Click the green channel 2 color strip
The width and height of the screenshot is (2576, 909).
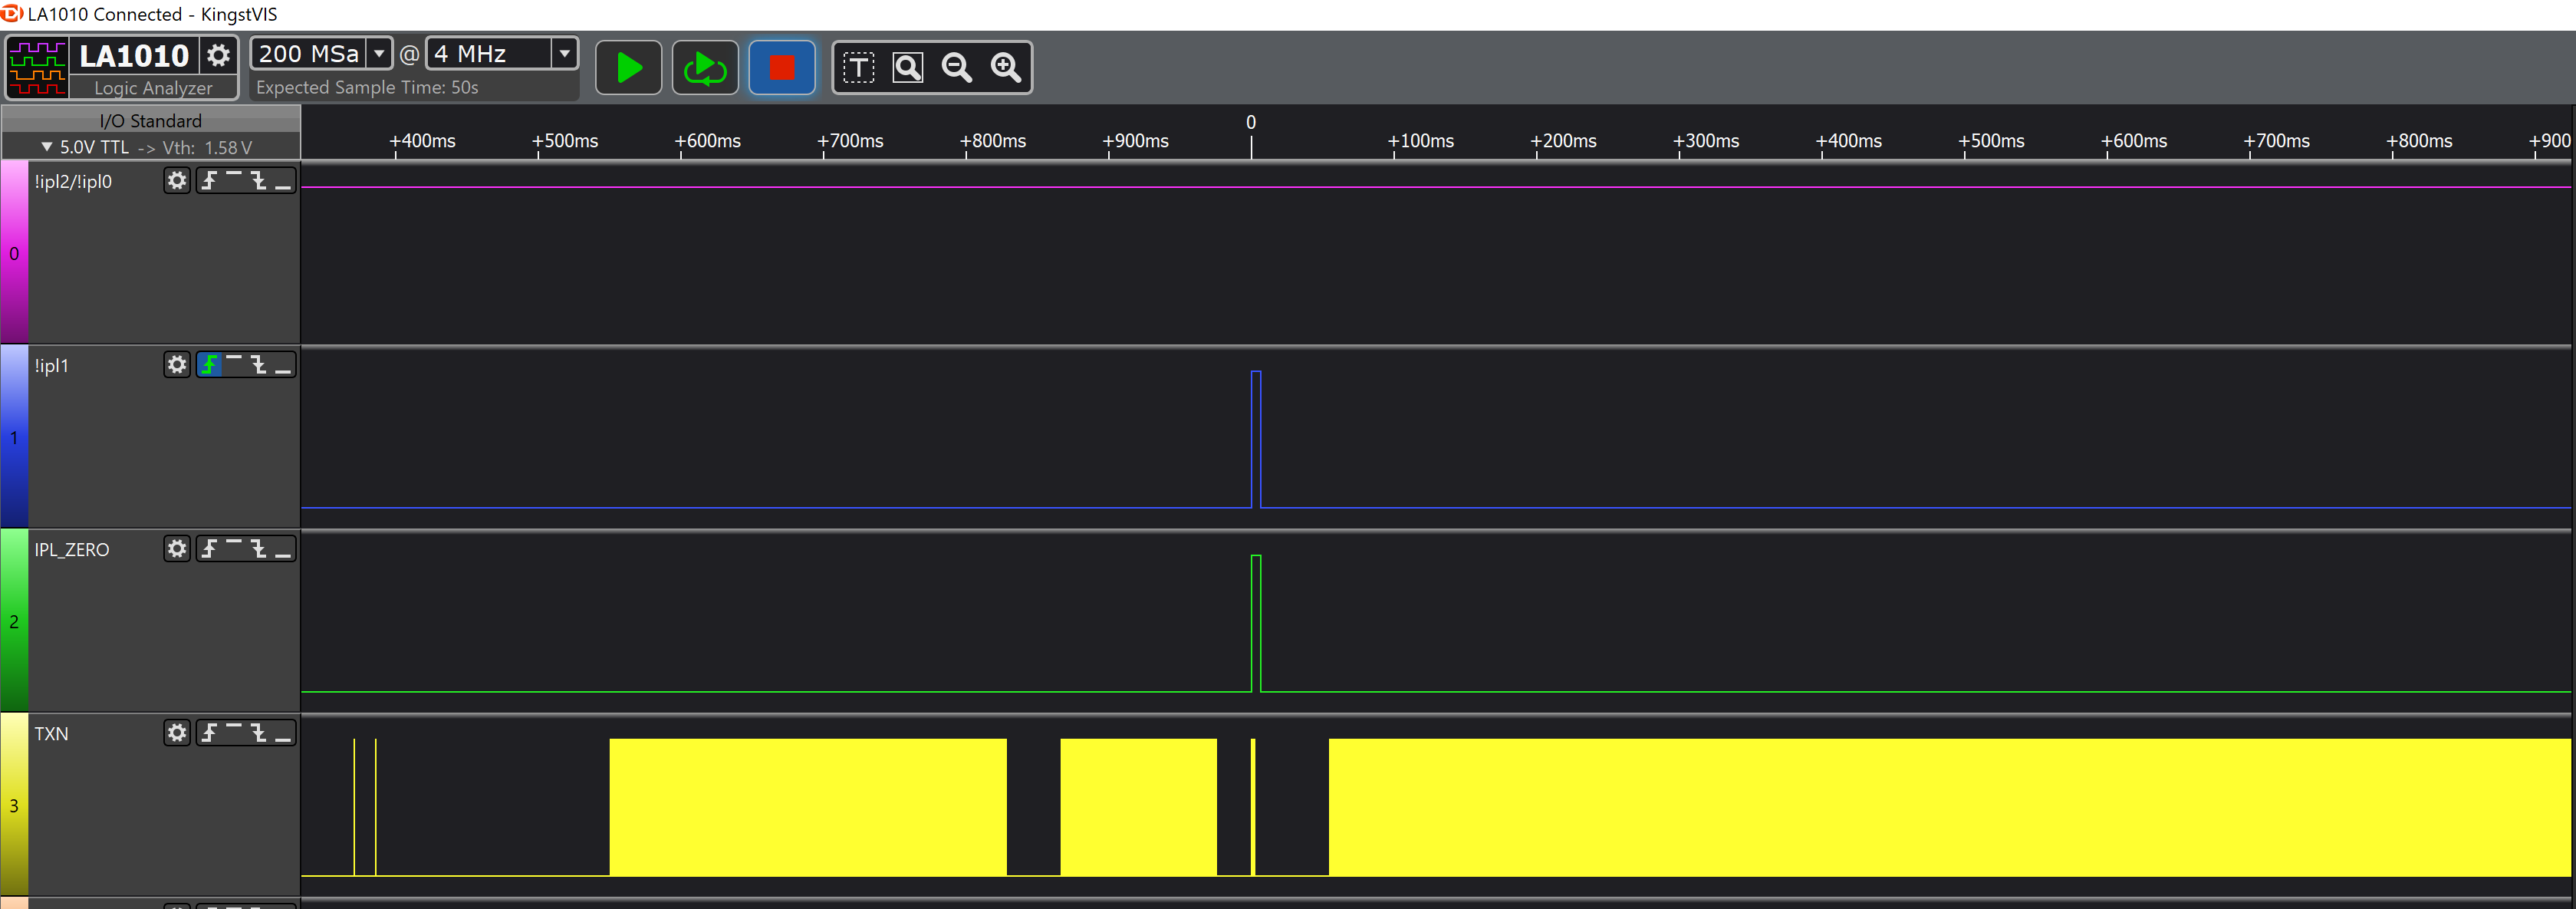pos(14,621)
